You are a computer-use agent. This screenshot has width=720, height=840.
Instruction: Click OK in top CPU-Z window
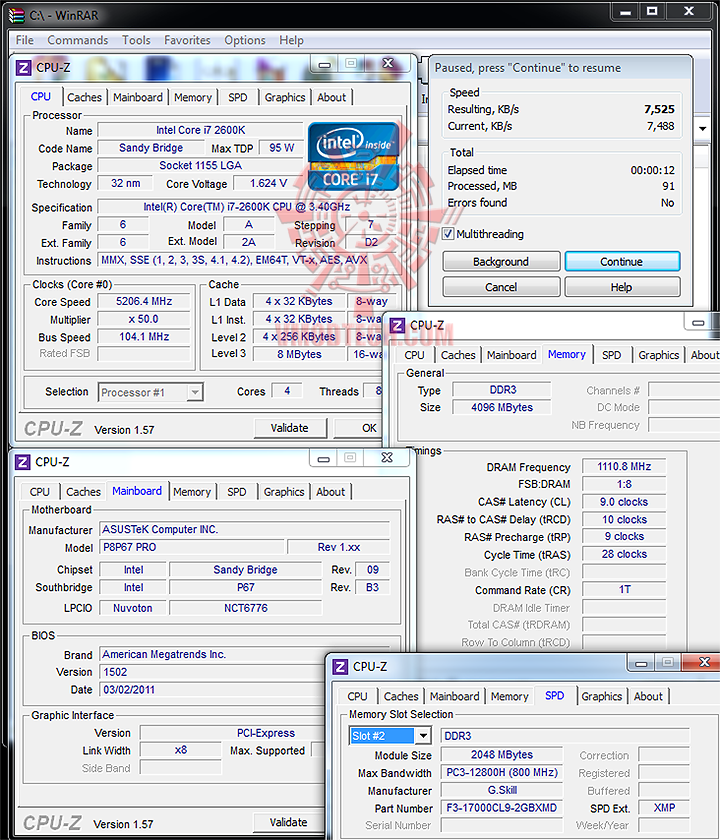(359, 428)
